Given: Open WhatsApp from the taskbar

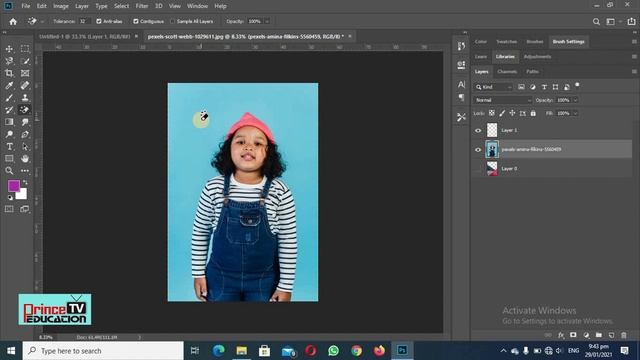Looking at the screenshot, I should (333, 351).
